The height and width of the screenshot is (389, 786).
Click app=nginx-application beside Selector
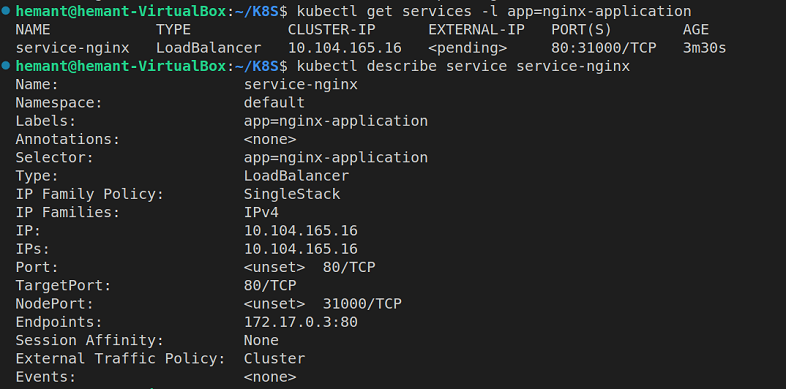(336, 157)
